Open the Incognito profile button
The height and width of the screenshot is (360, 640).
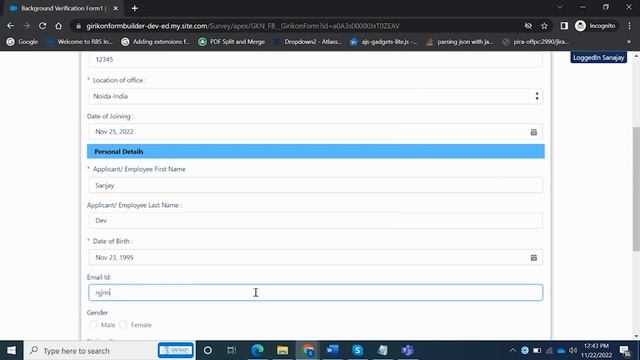coord(596,26)
